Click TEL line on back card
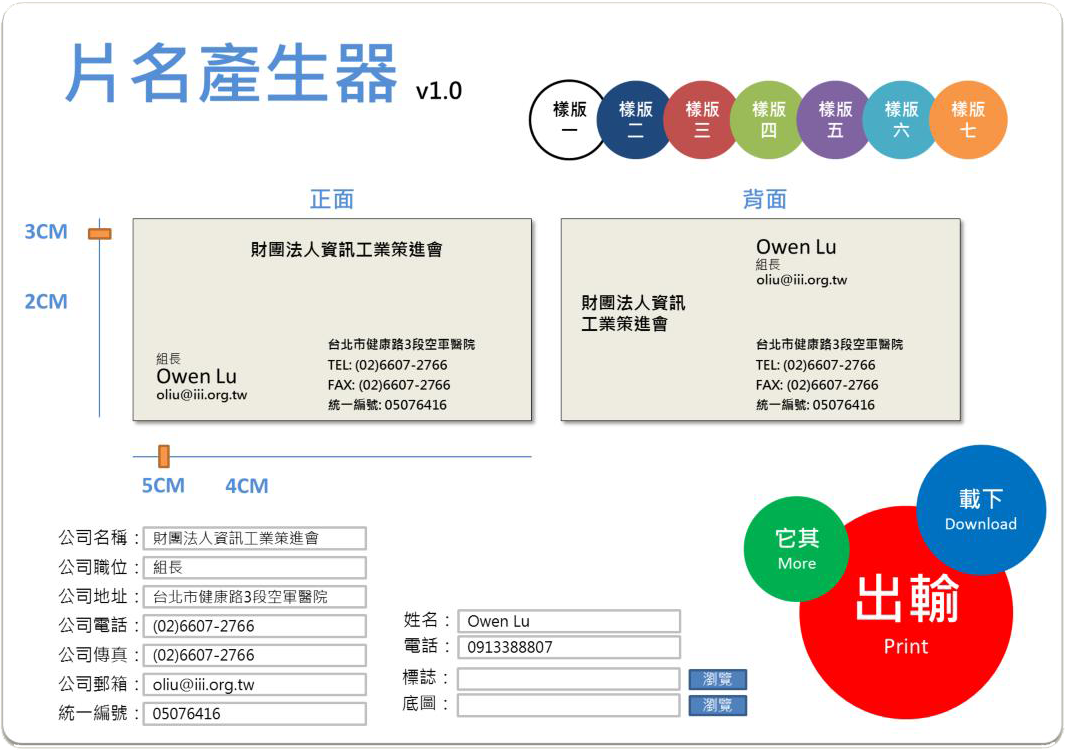Viewport: 1065px width, 750px height. (815, 365)
